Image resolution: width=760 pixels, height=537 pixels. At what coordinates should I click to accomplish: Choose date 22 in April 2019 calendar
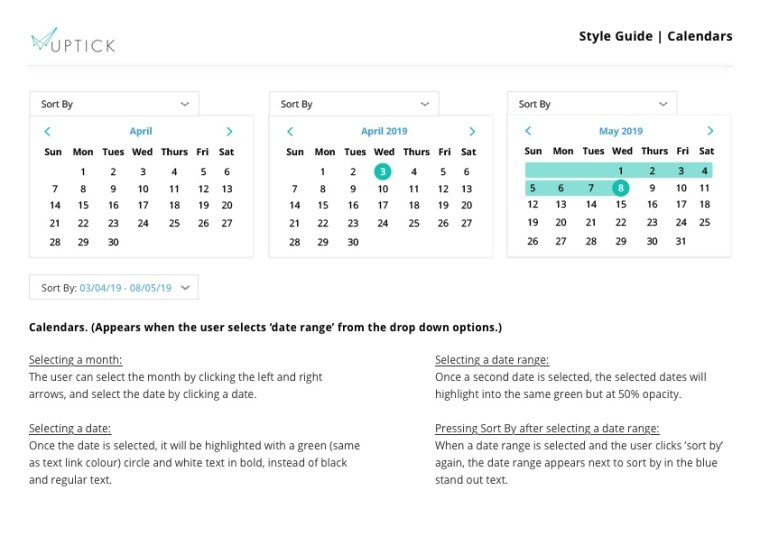pyautogui.click(x=323, y=223)
